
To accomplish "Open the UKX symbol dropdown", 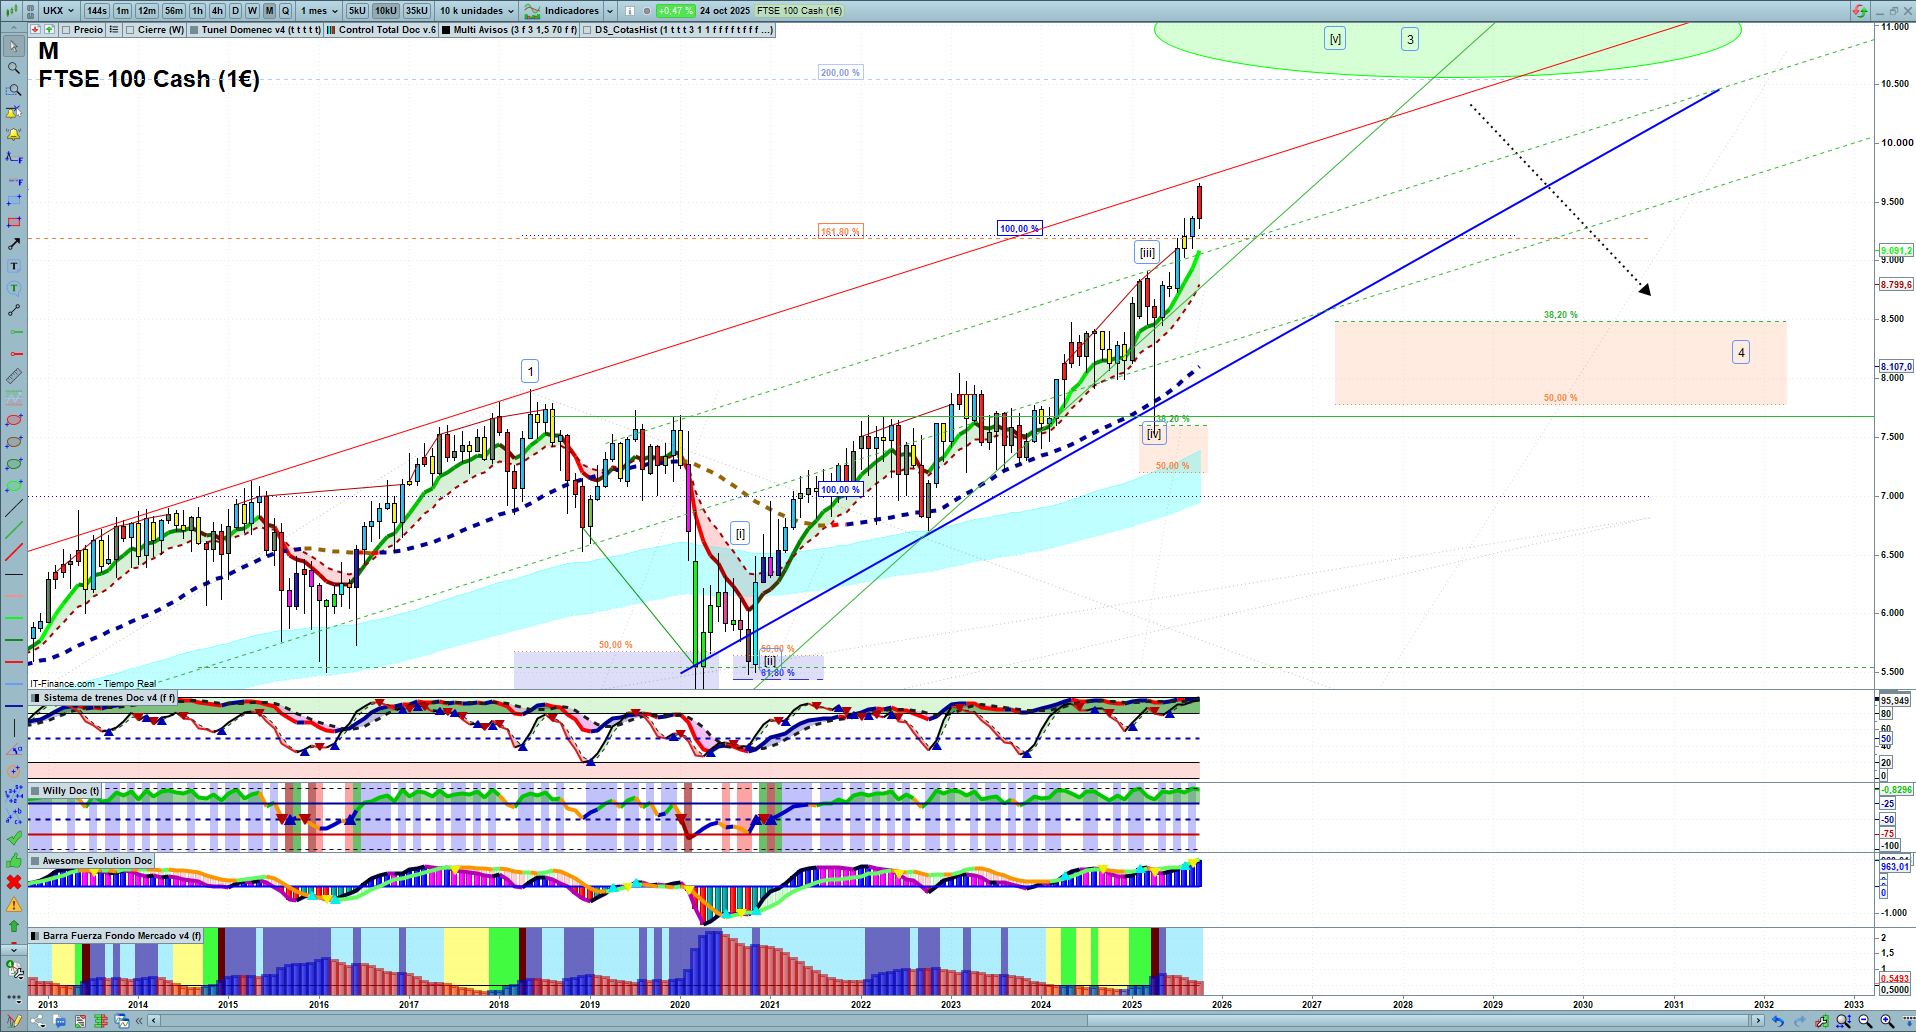I will coord(58,11).
